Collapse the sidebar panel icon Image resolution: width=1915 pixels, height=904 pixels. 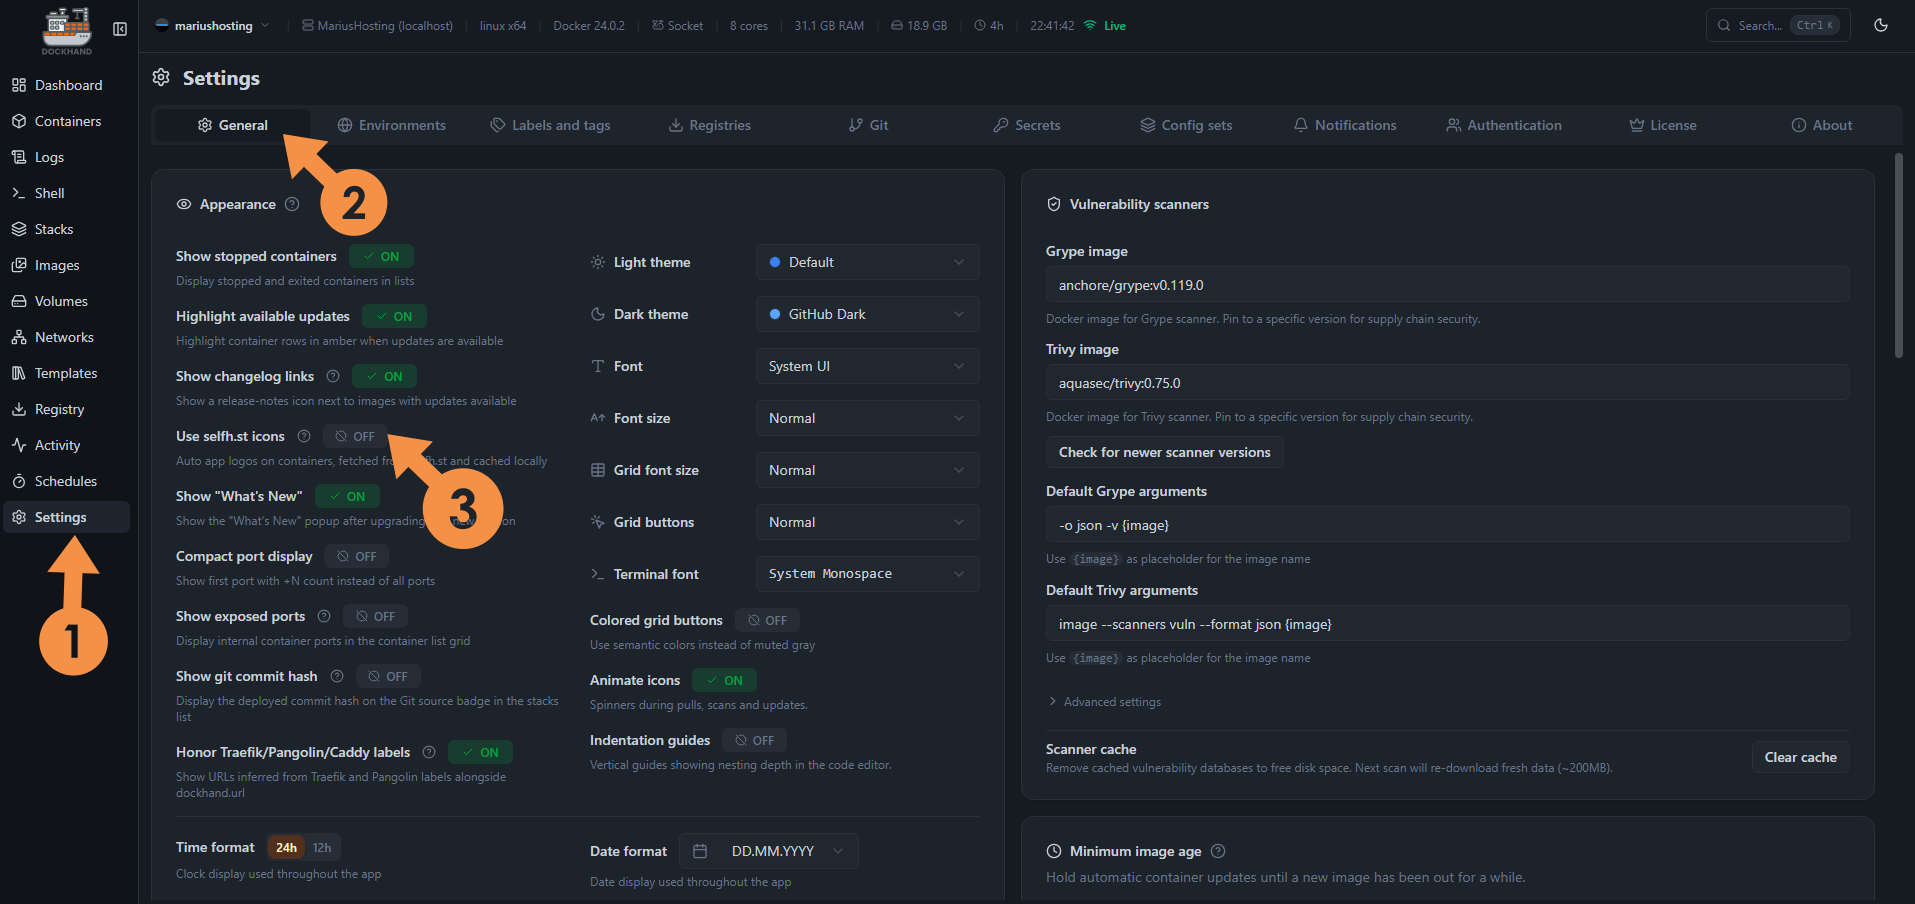tap(120, 29)
